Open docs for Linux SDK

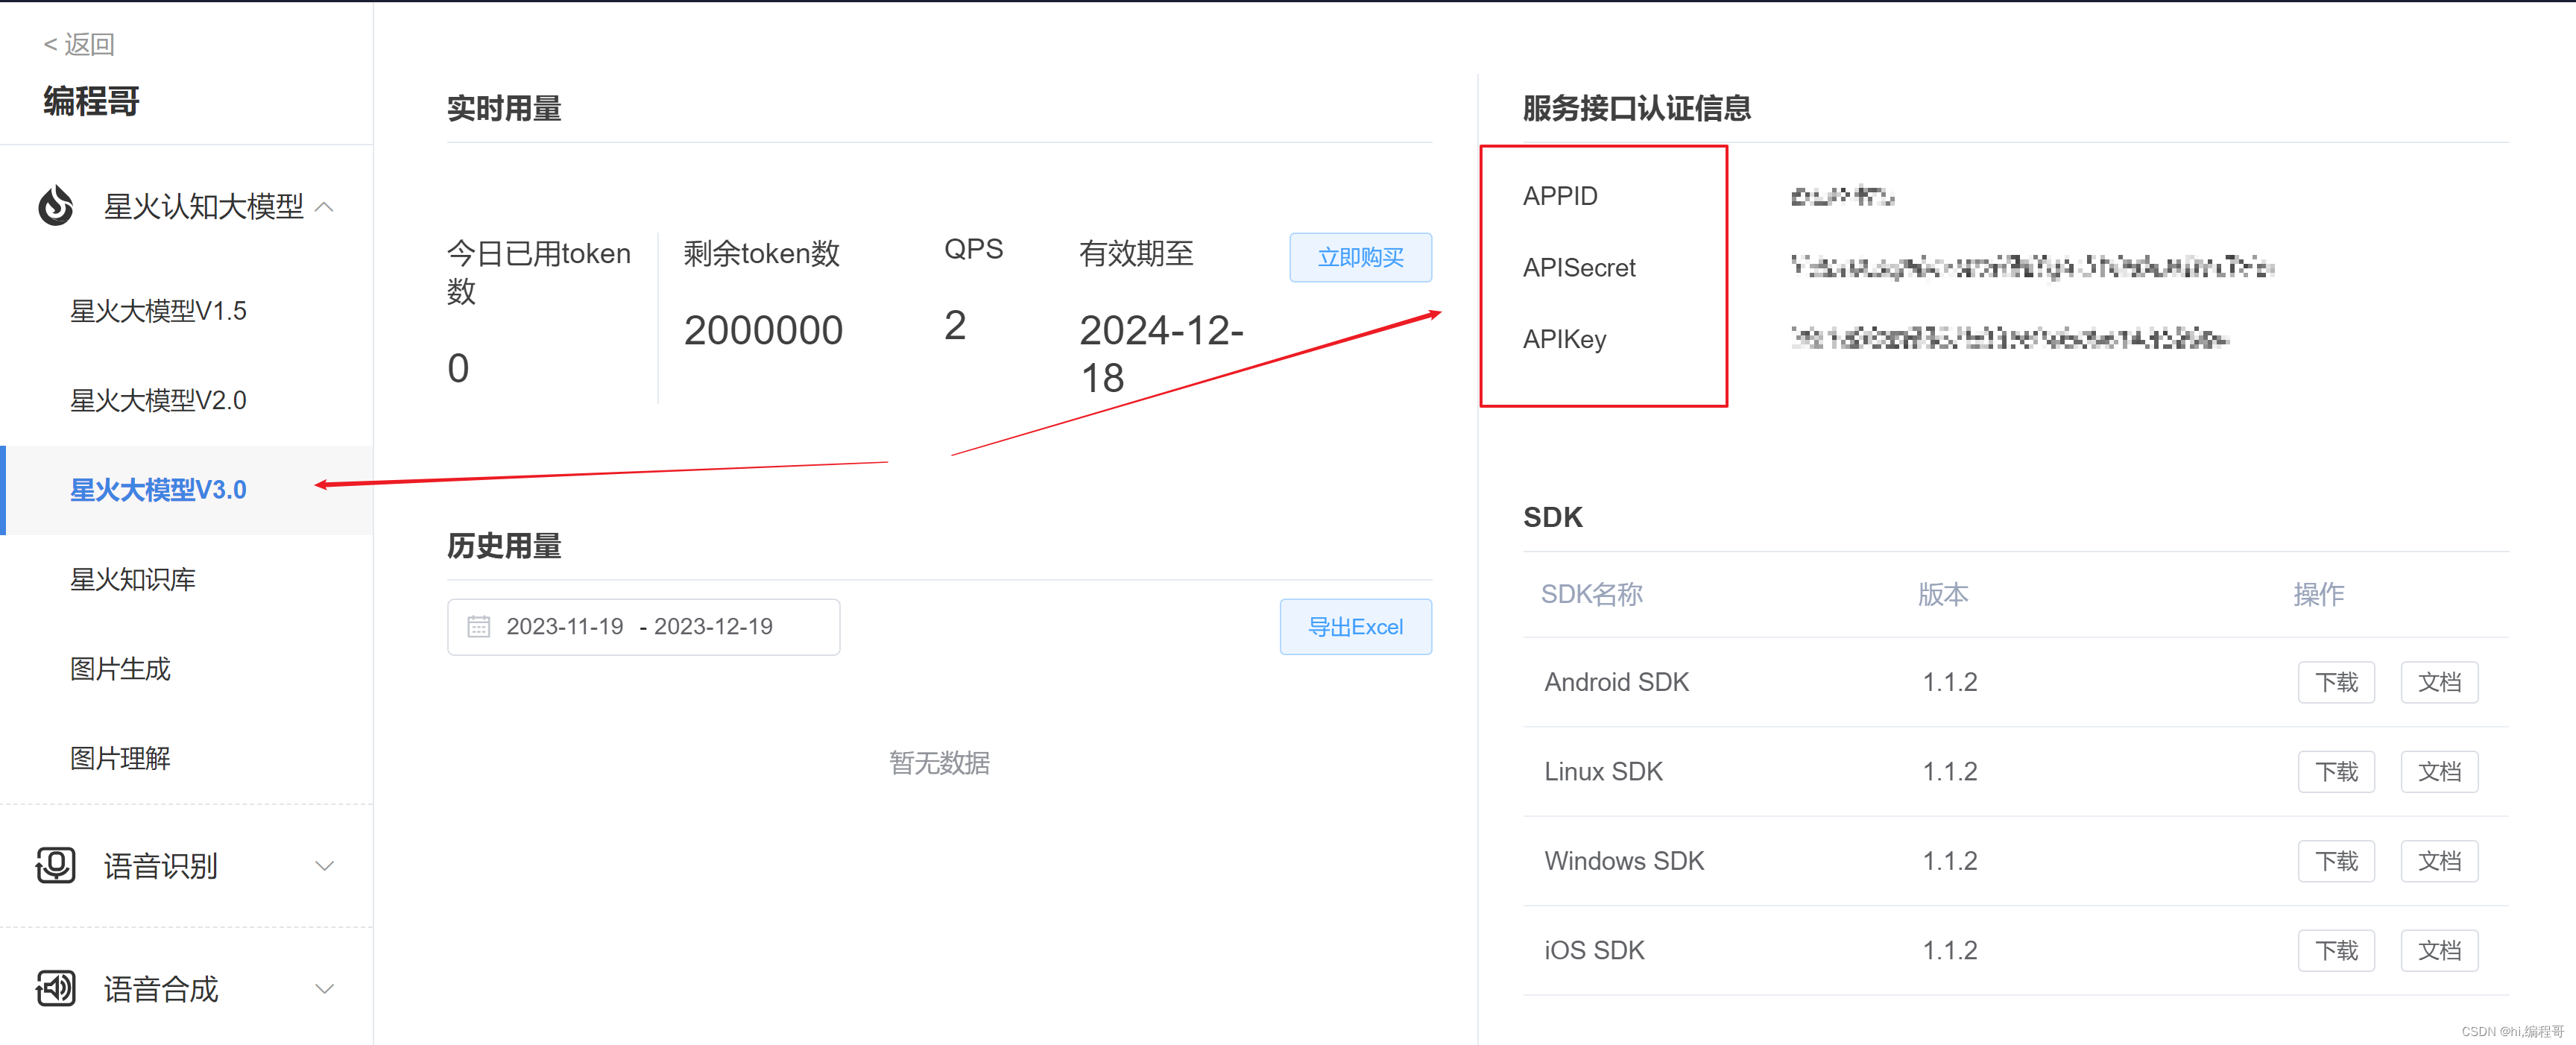(x=2439, y=772)
